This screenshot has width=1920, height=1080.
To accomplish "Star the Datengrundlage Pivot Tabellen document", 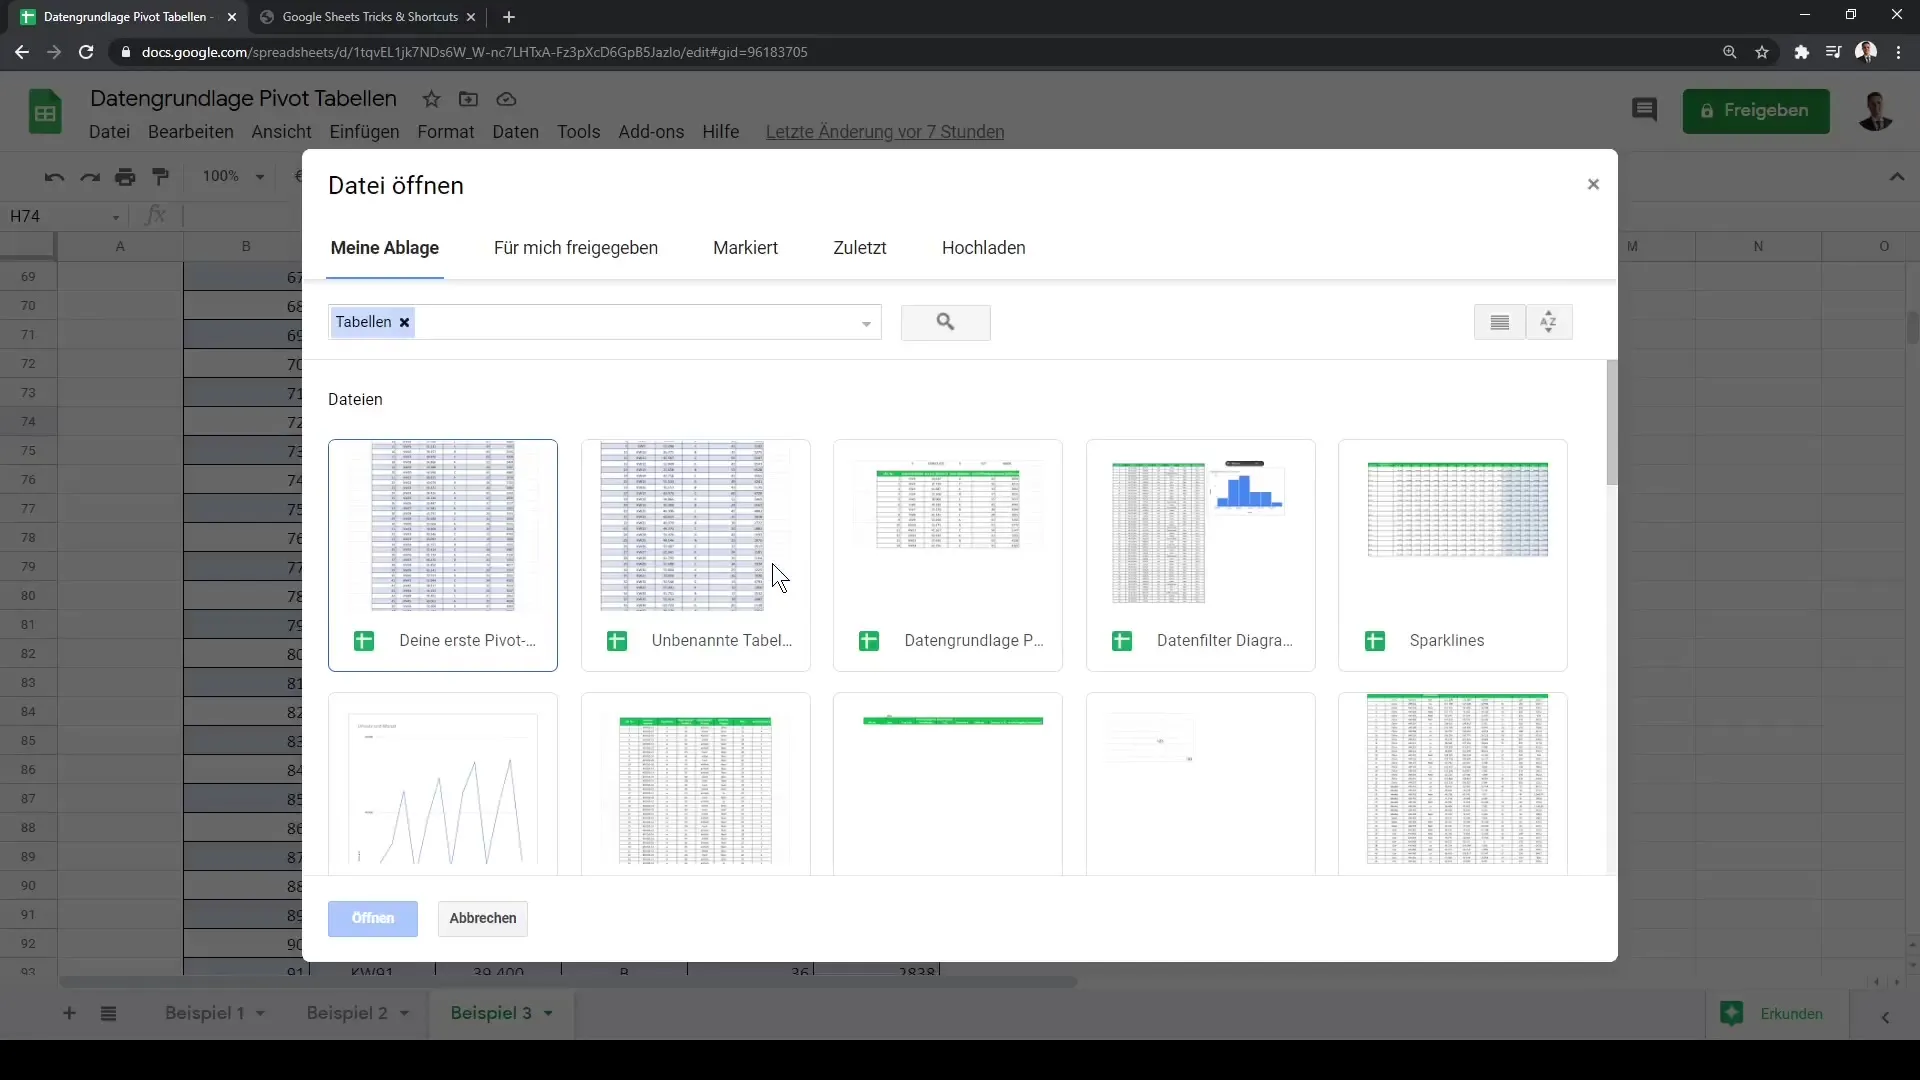I will coord(431,99).
